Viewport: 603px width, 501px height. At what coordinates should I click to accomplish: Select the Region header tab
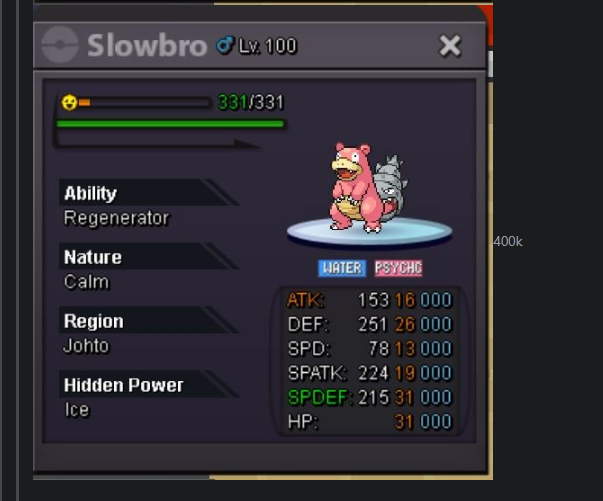[x=148, y=320]
